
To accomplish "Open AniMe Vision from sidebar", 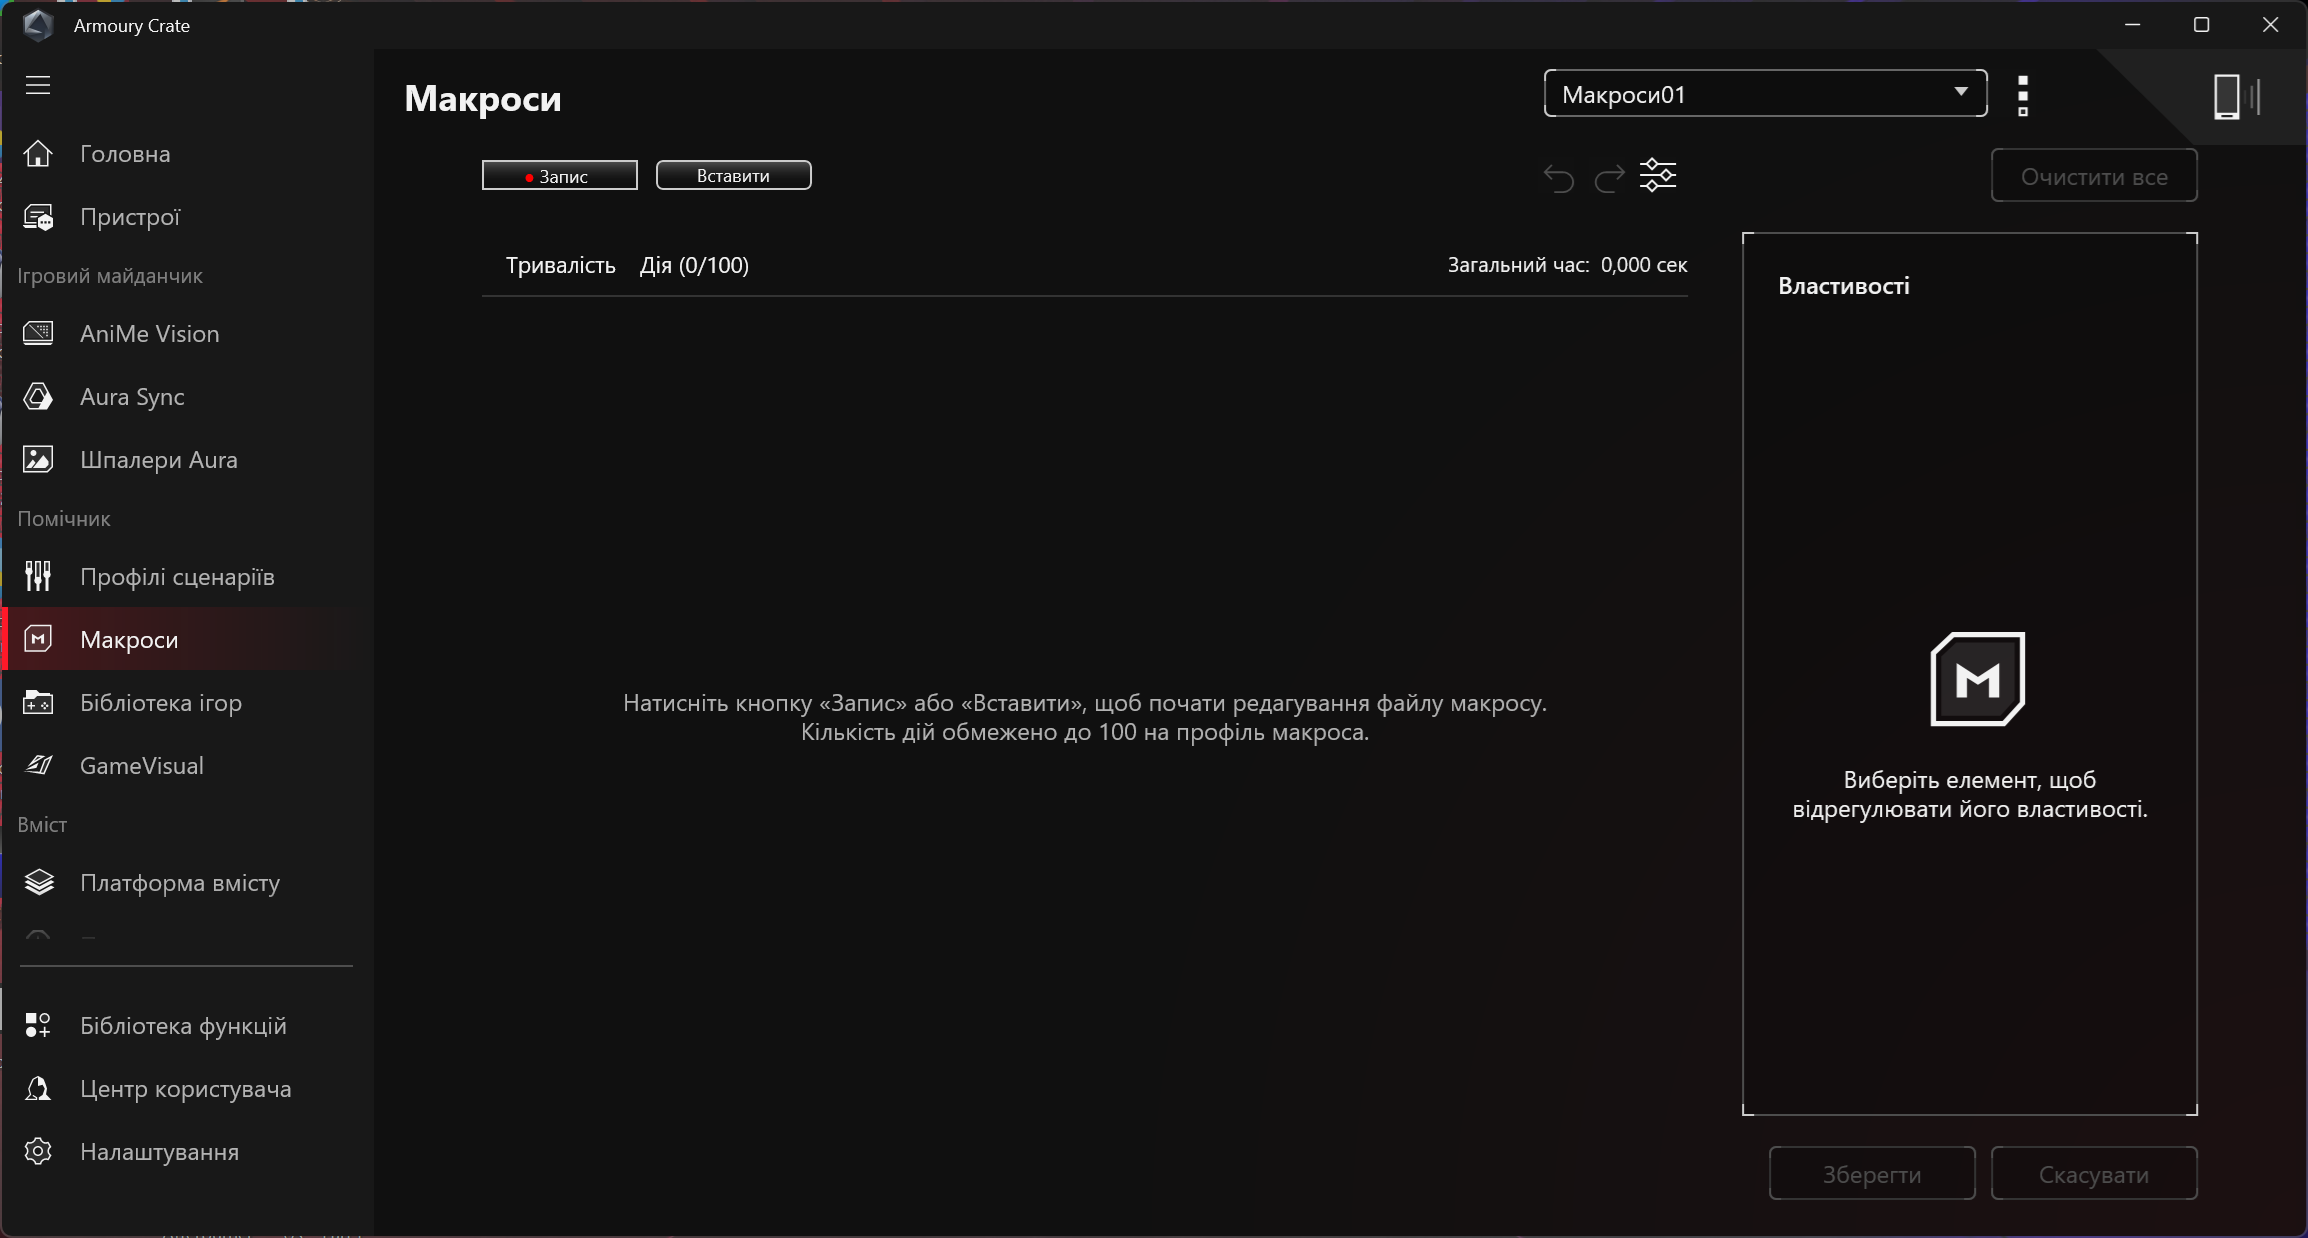I will click(x=149, y=334).
